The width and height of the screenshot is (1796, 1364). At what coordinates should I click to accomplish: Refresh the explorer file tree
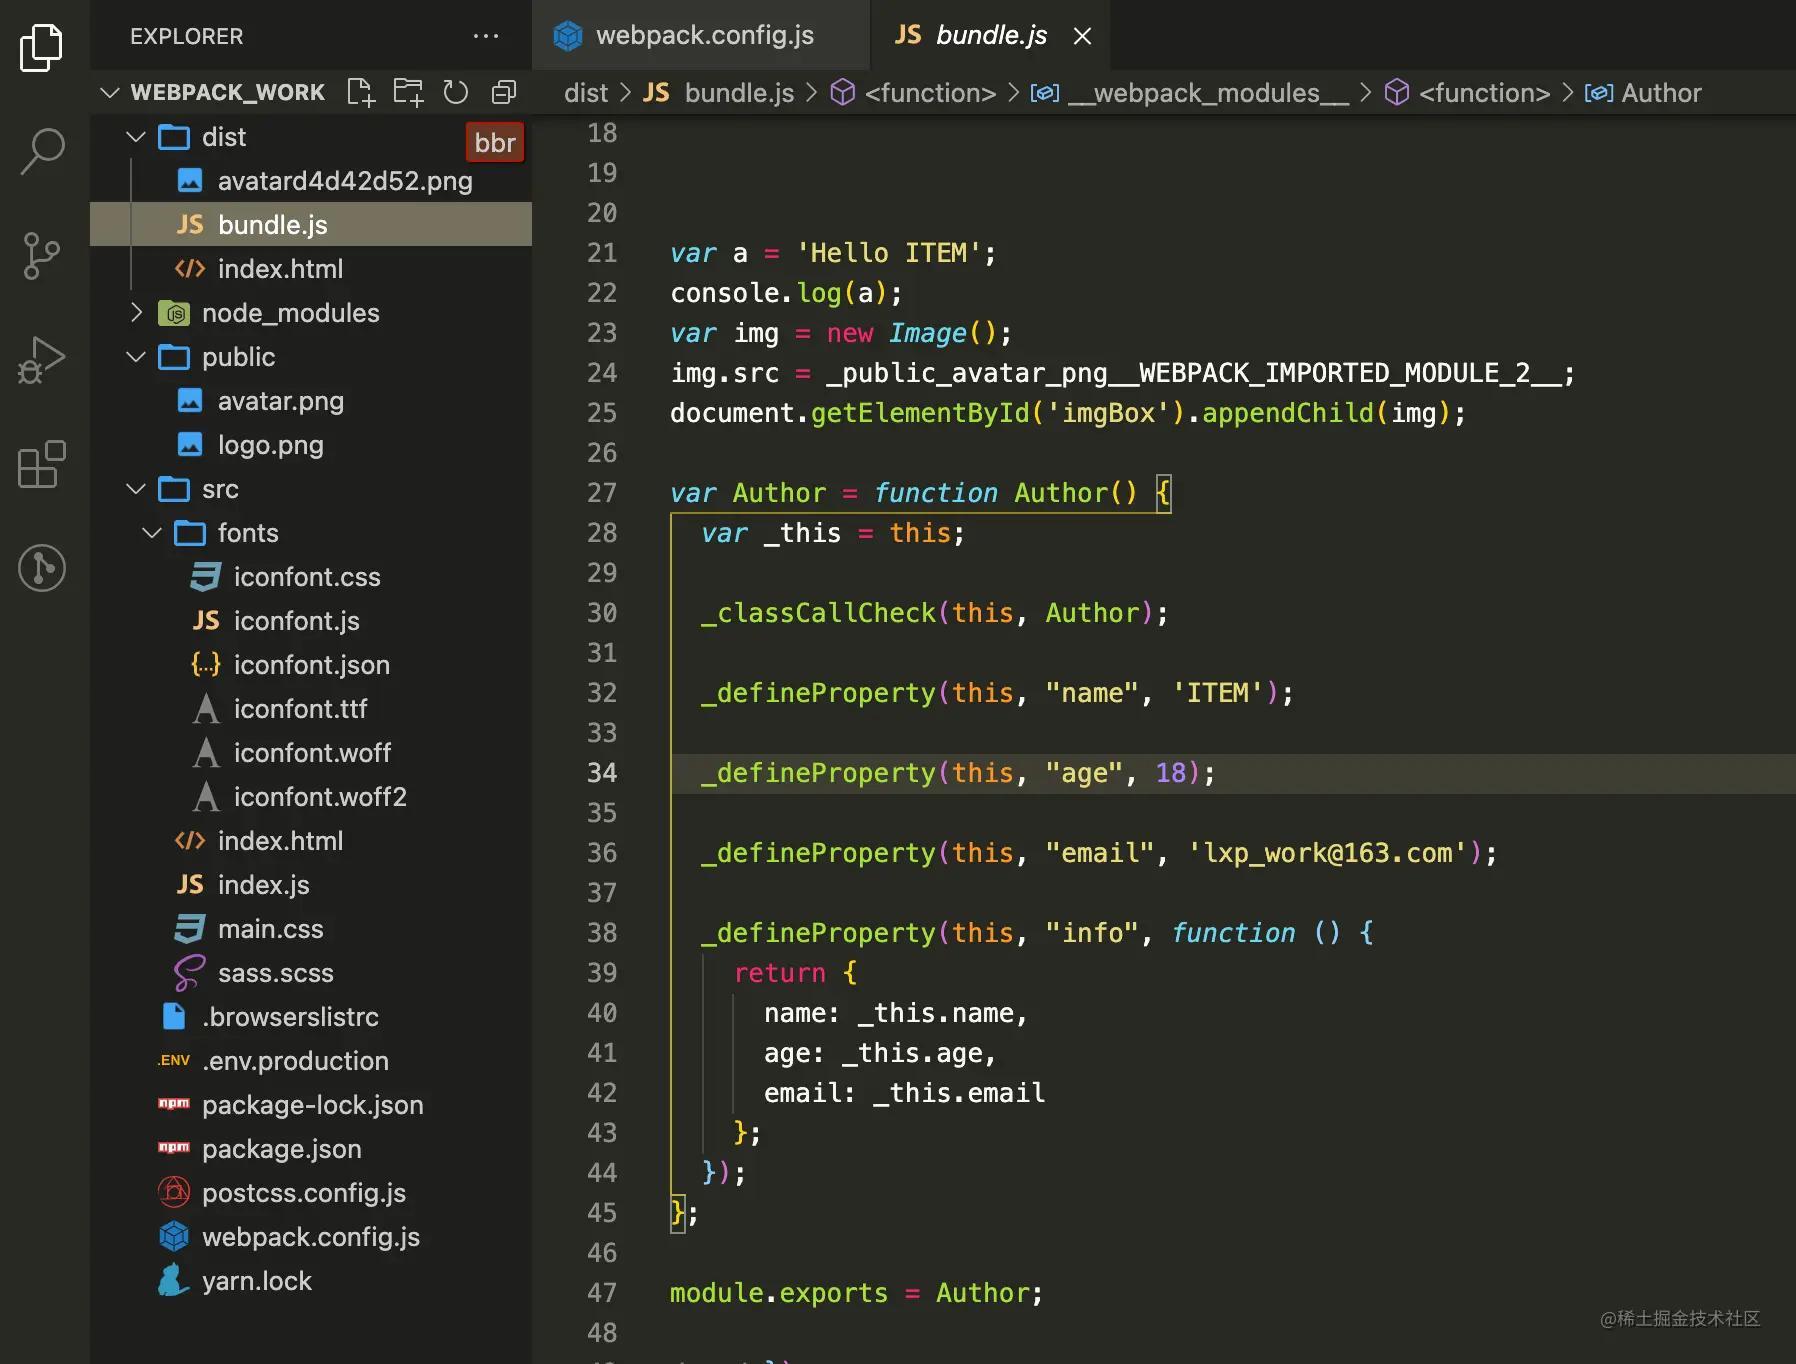pos(456,93)
